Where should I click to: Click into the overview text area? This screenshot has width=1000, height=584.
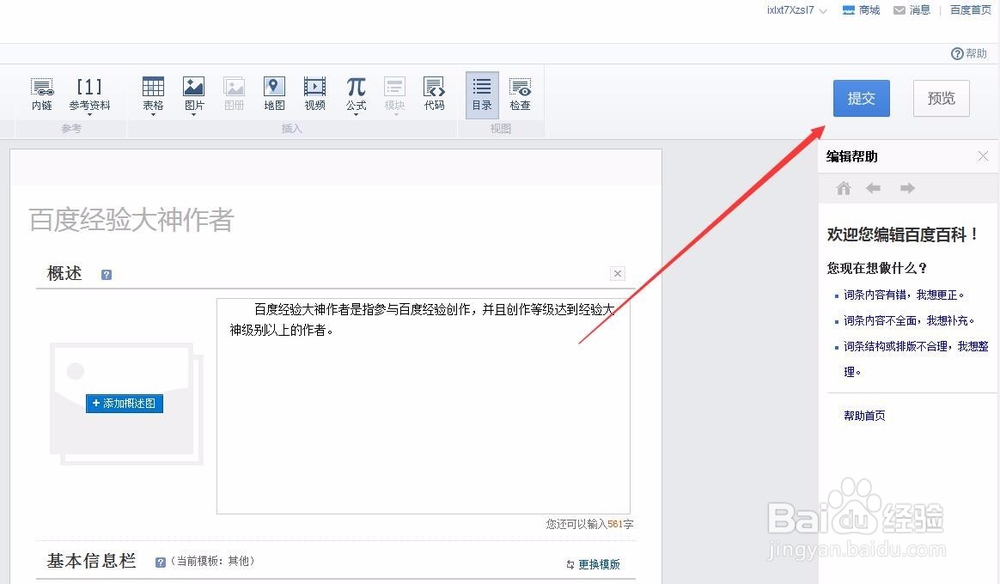coord(423,406)
